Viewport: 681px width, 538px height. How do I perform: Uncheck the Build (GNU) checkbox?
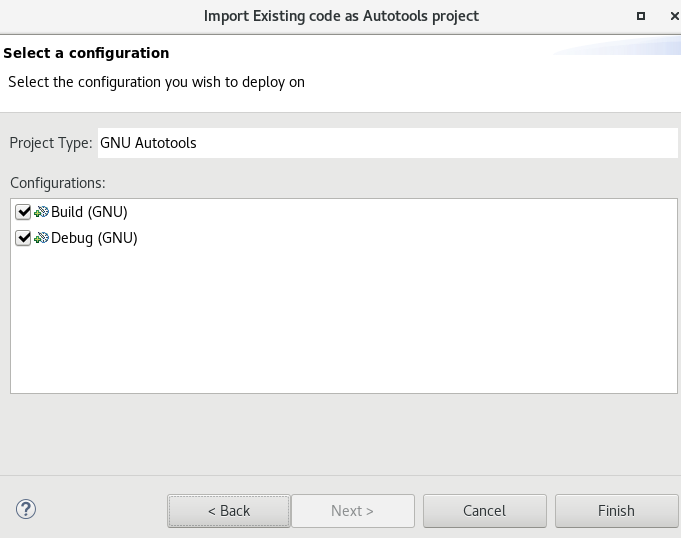click(24, 212)
